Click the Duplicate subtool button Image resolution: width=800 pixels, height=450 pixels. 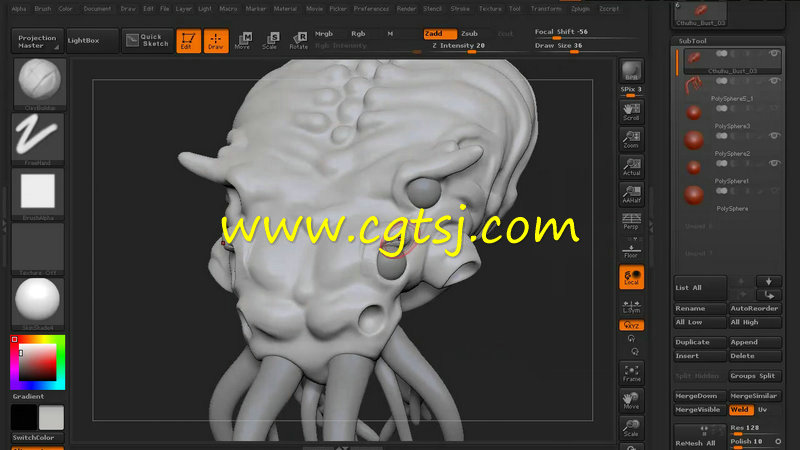(x=699, y=342)
